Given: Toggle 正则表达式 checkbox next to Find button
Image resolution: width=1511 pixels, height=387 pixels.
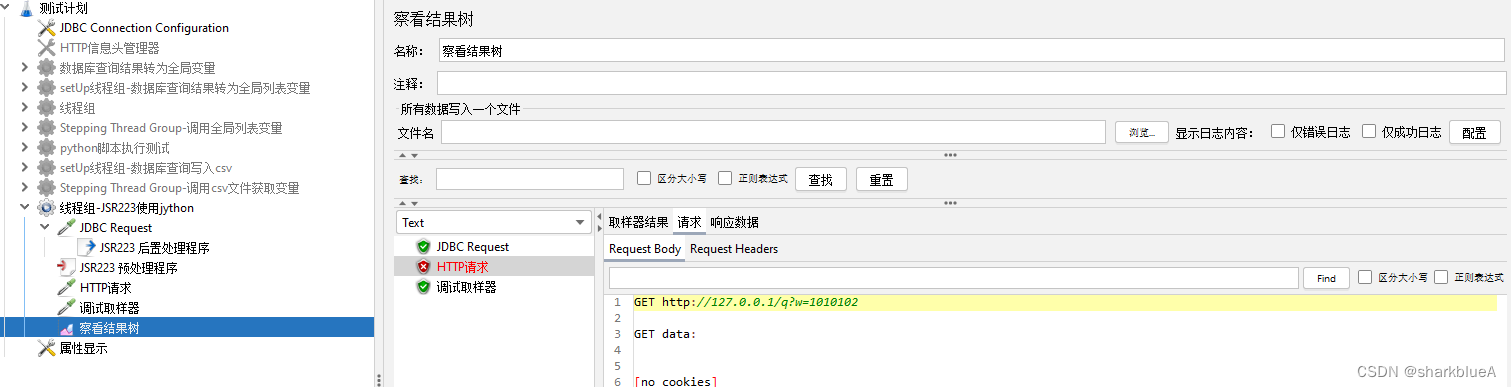Looking at the screenshot, I should tap(1441, 277).
